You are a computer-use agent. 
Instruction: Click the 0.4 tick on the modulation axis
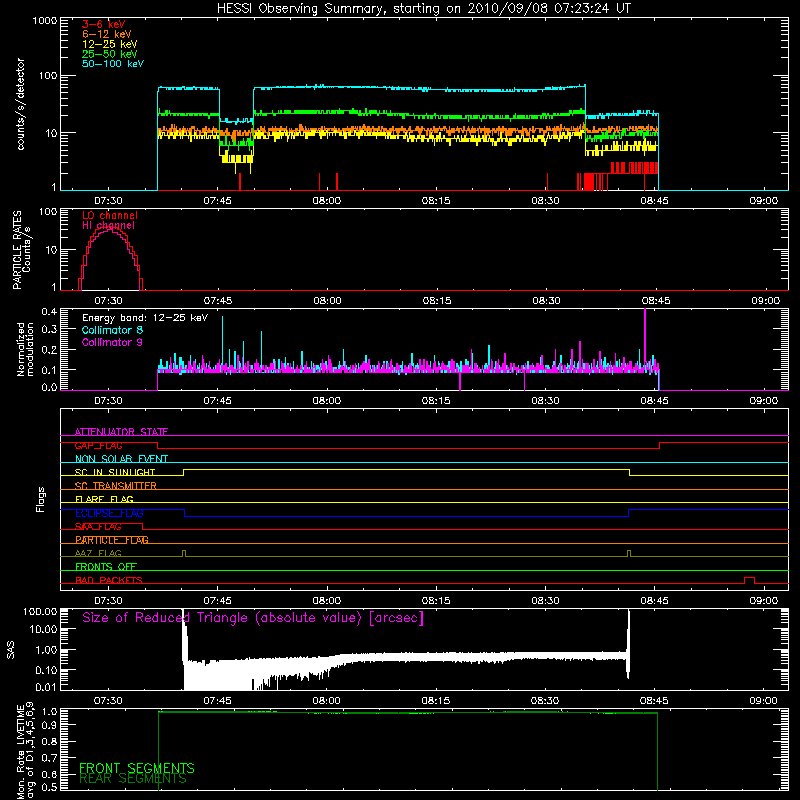(49, 312)
